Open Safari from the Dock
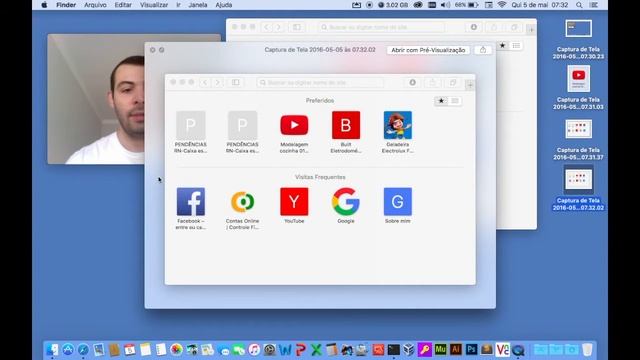Viewport: 640px width, 360px height. [x=83, y=350]
